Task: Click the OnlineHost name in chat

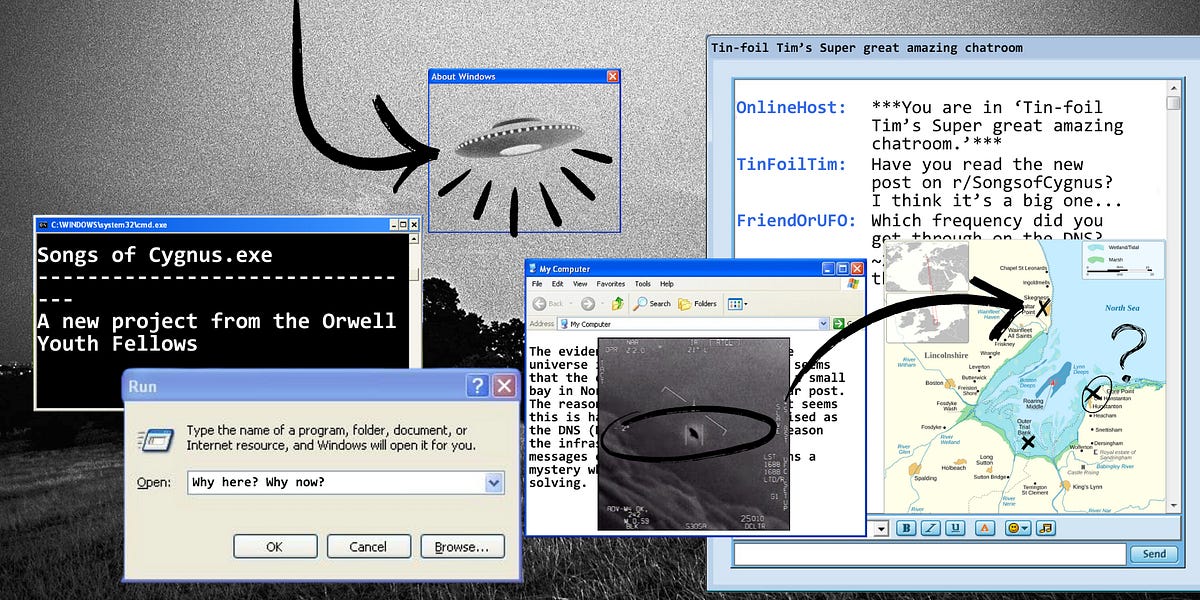Action: pos(791,108)
